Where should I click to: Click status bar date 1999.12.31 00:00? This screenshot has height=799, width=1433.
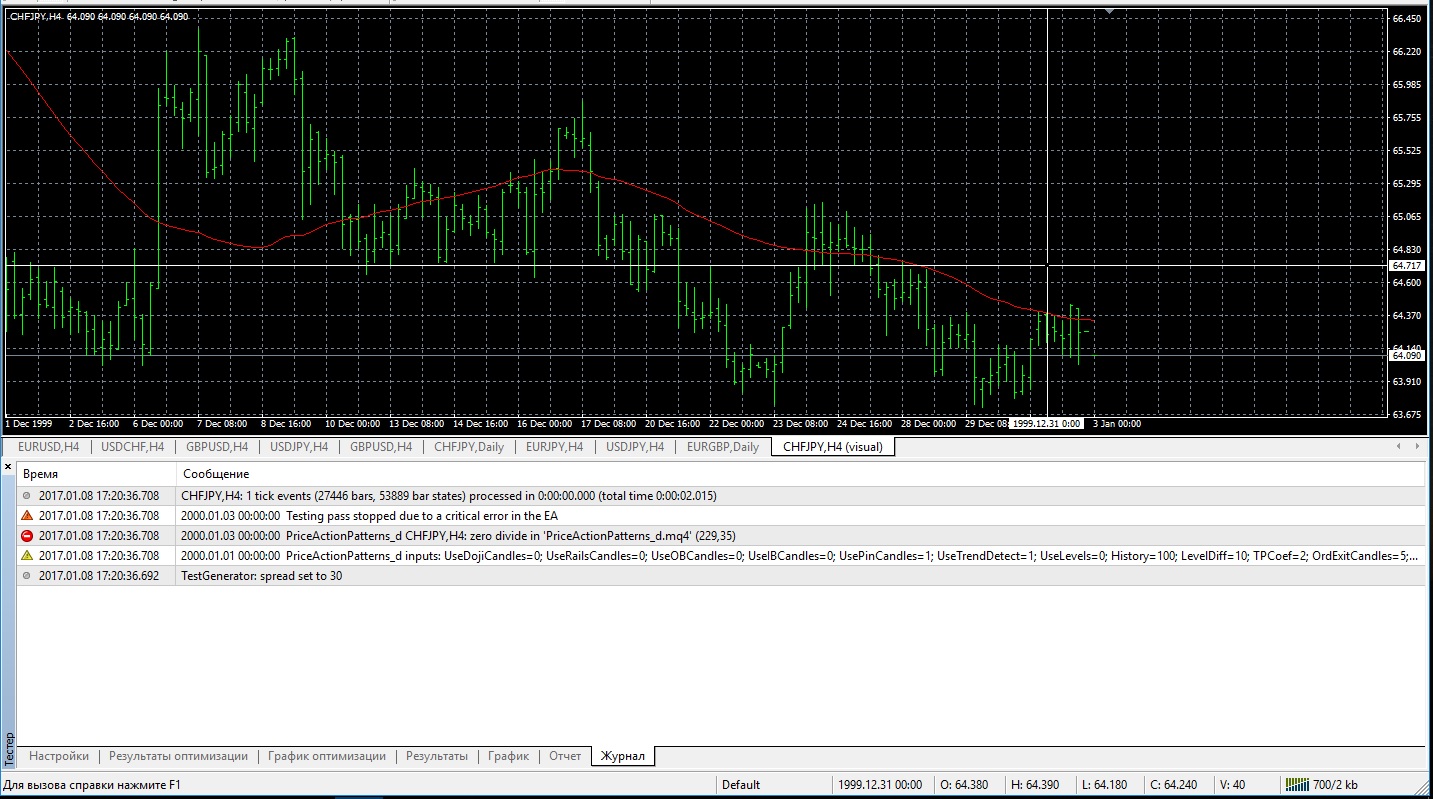(x=880, y=785)
